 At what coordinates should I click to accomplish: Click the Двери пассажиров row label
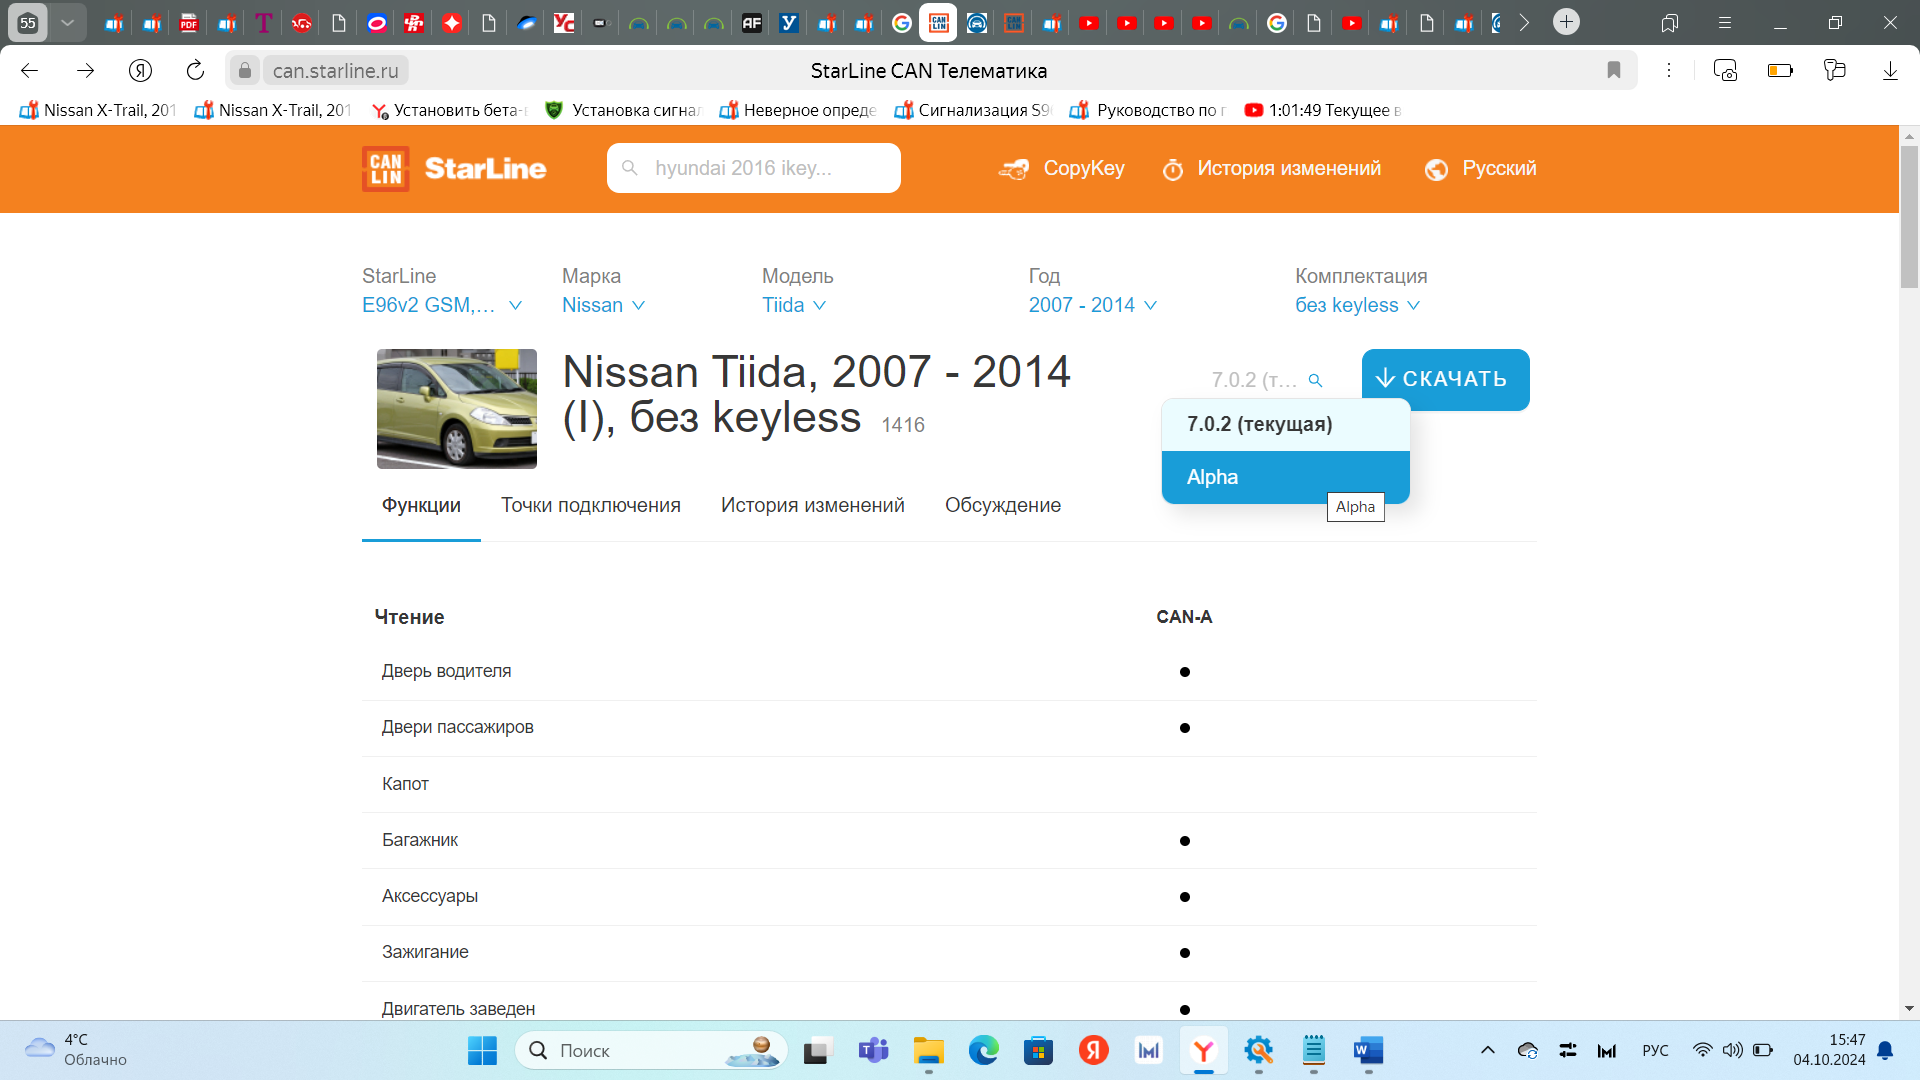458,727
